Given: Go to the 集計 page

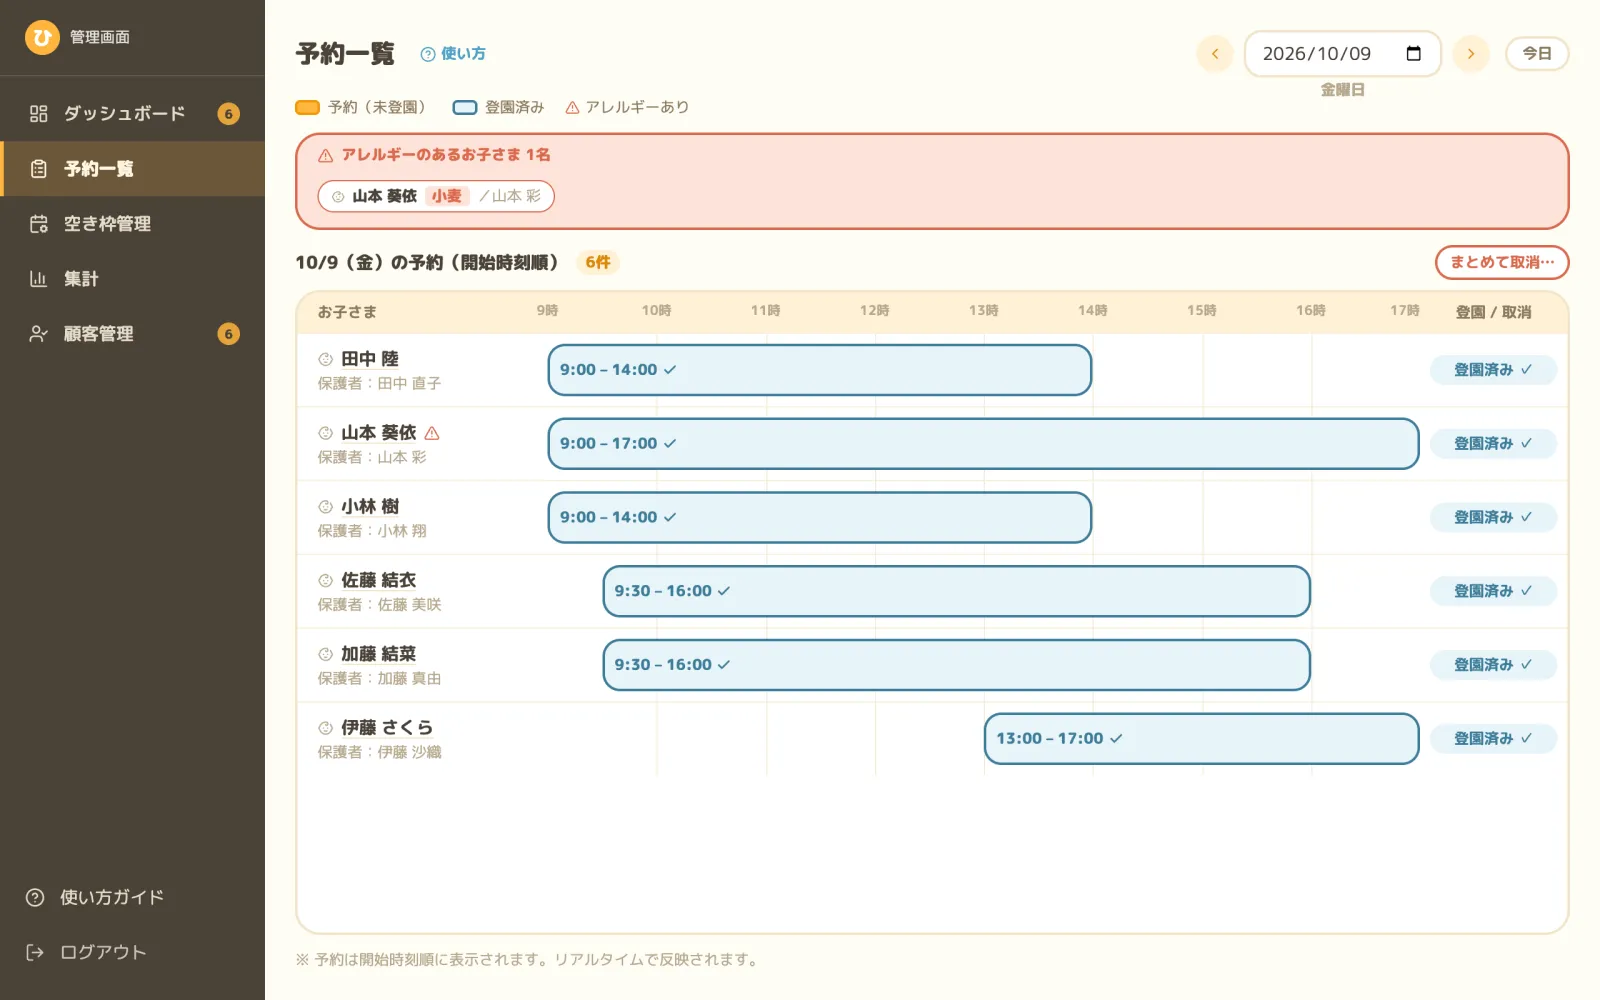Looking at the screenshot, I should coord(132,279).
